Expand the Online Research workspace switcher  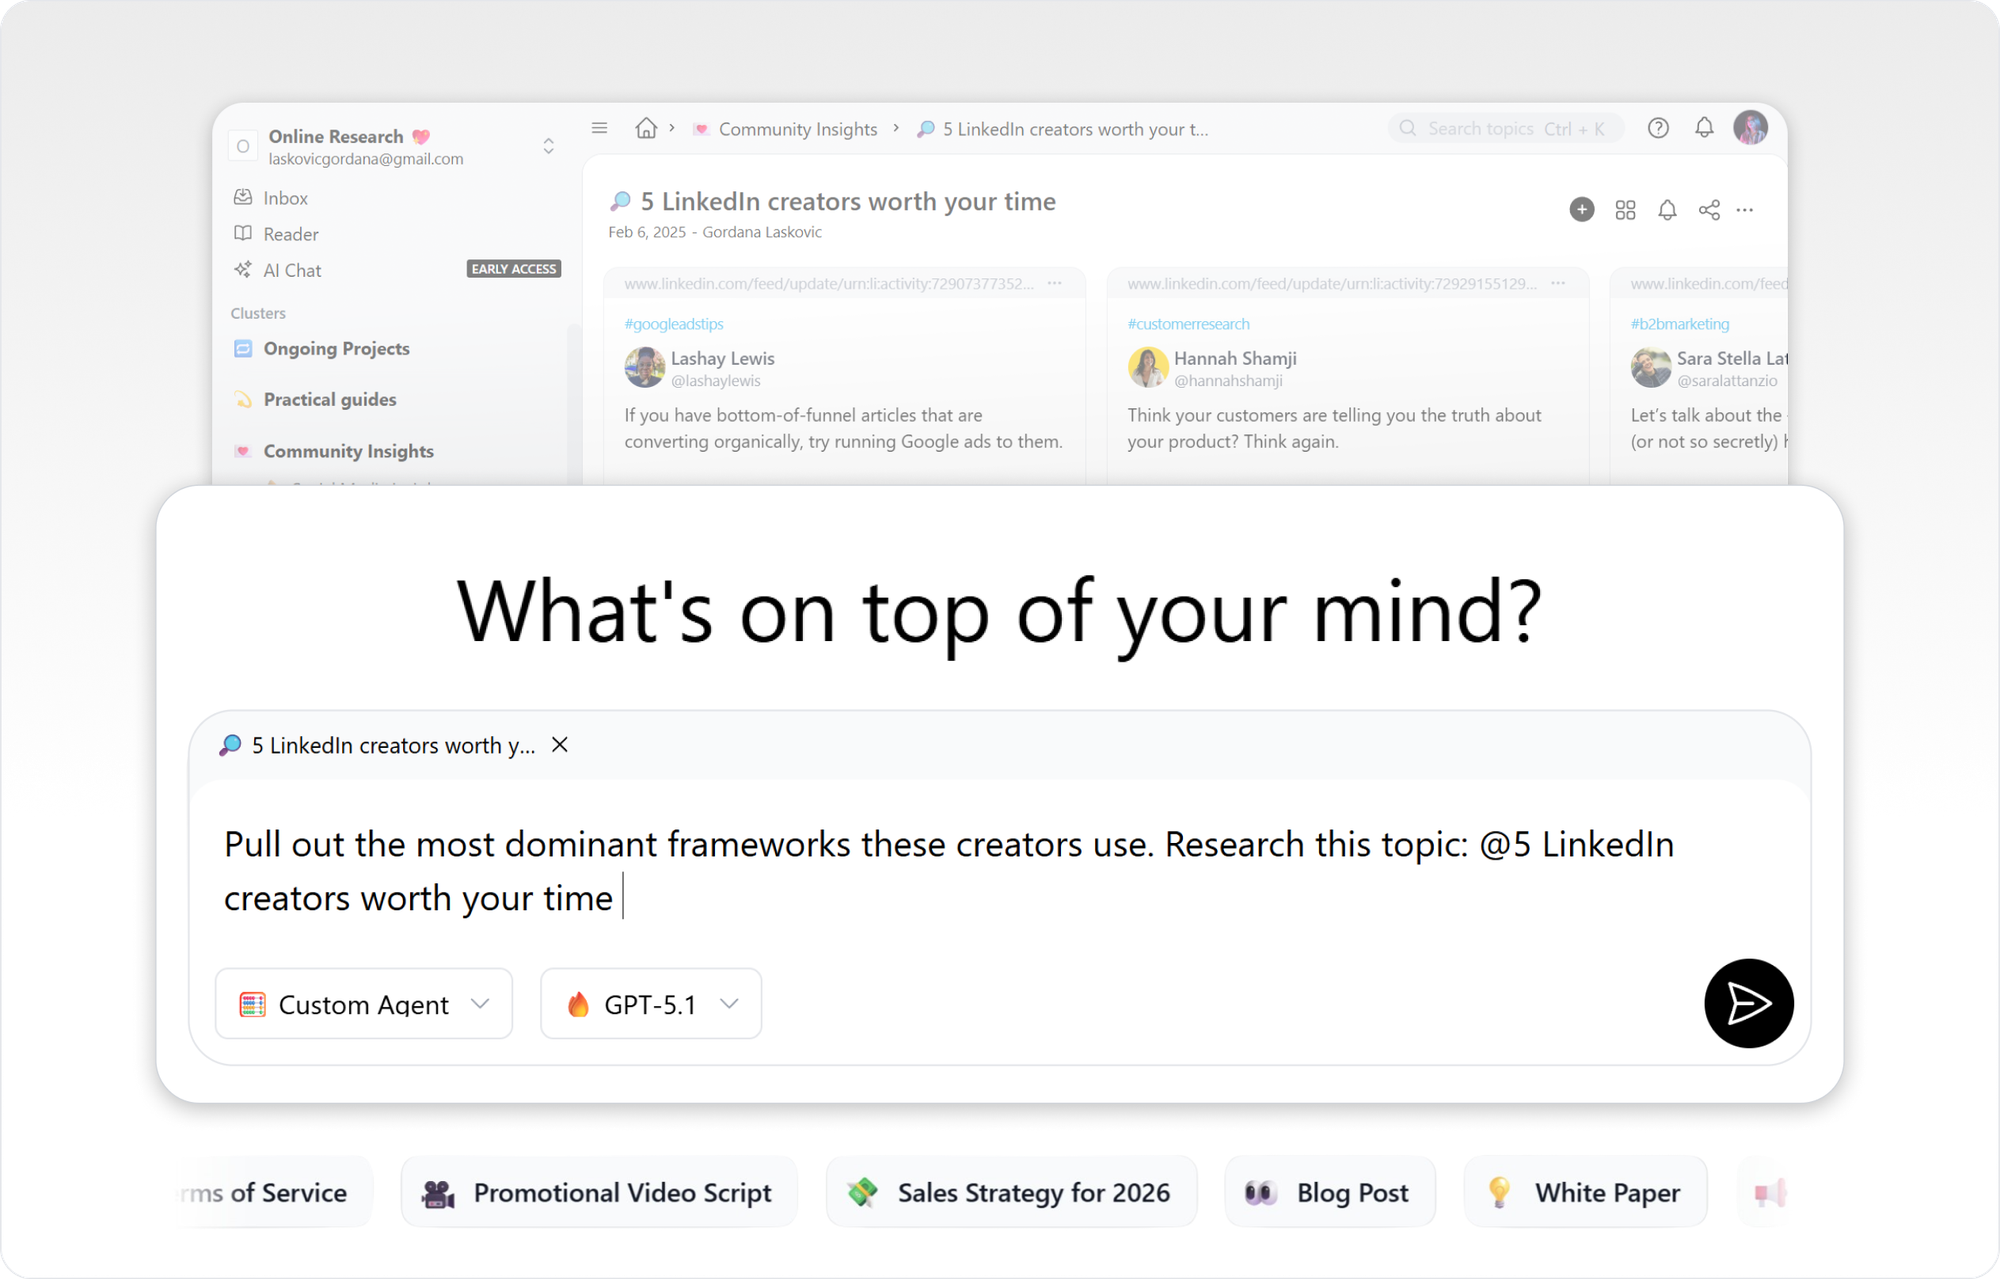tap(548, 146)
